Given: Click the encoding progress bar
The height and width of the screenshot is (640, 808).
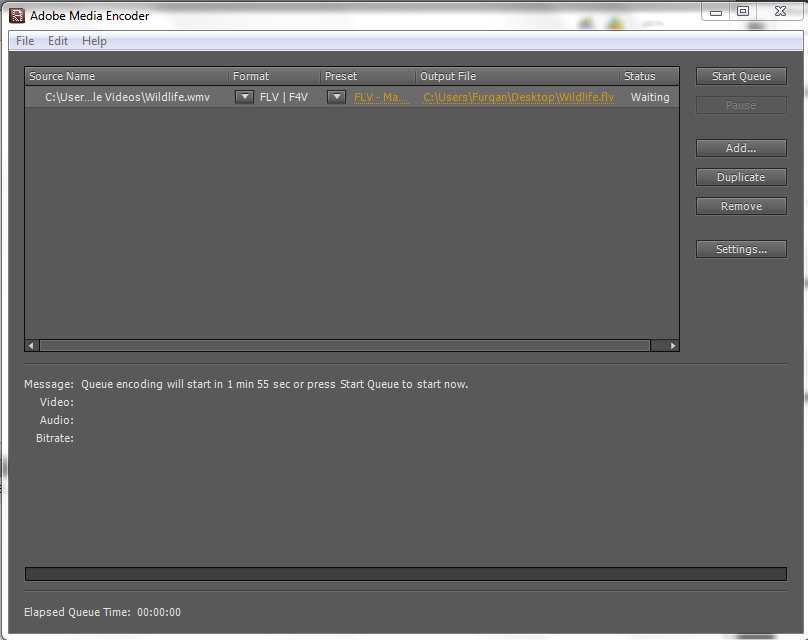Looking at the screenshot, I should pos(406,574).
